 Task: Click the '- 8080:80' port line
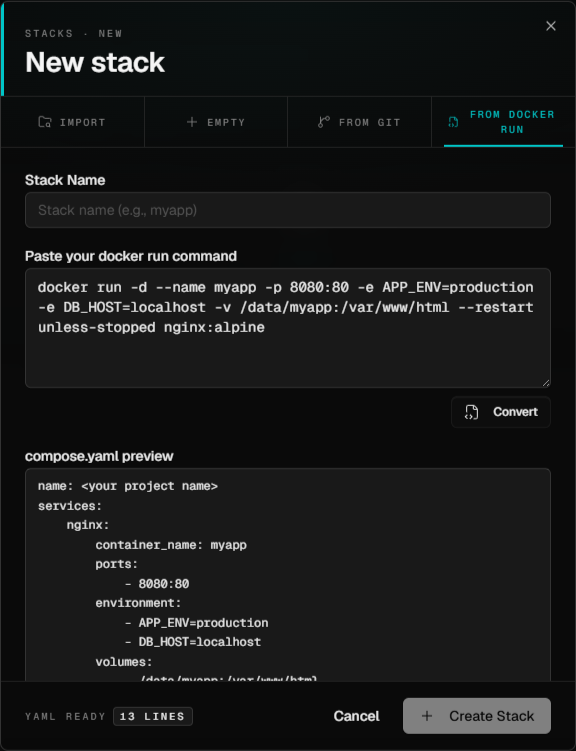pyautogui.click(x=157, y=584)
